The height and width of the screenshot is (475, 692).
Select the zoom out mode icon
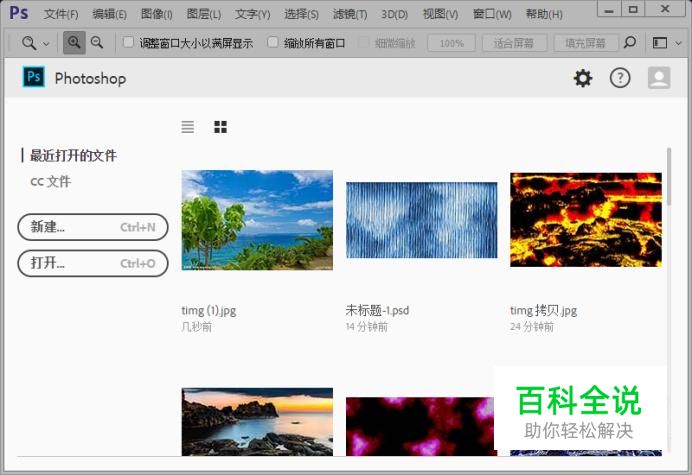coord(97,42)
